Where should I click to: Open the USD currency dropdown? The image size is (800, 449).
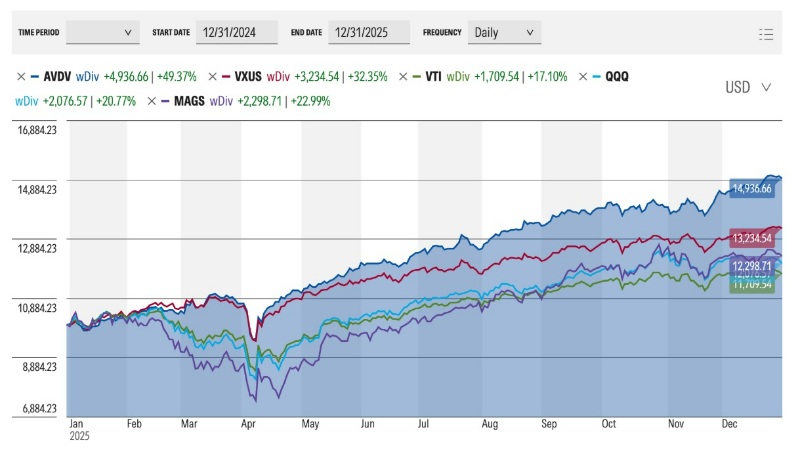coord(747,87)
